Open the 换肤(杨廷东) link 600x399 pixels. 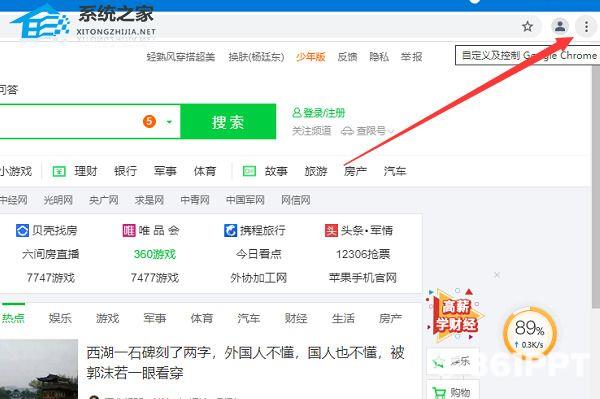[256, 57]
